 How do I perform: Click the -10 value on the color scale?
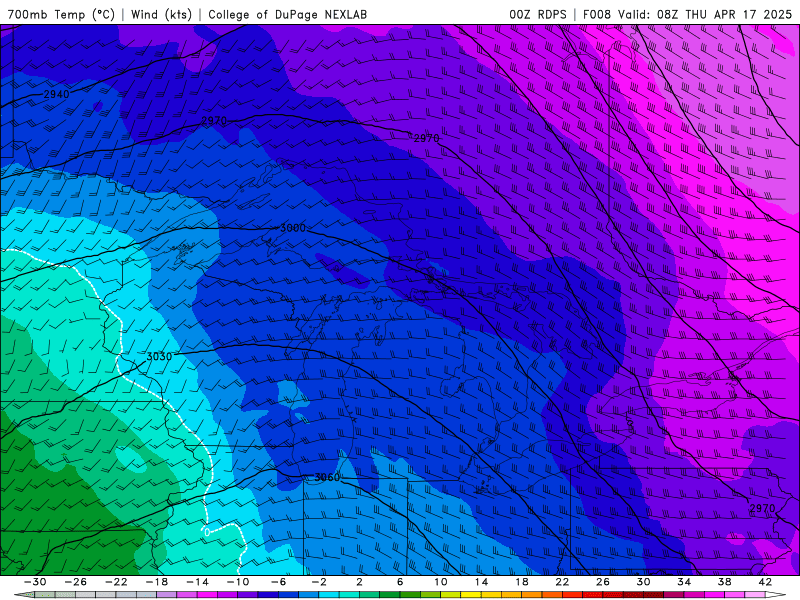click(238, 582)
